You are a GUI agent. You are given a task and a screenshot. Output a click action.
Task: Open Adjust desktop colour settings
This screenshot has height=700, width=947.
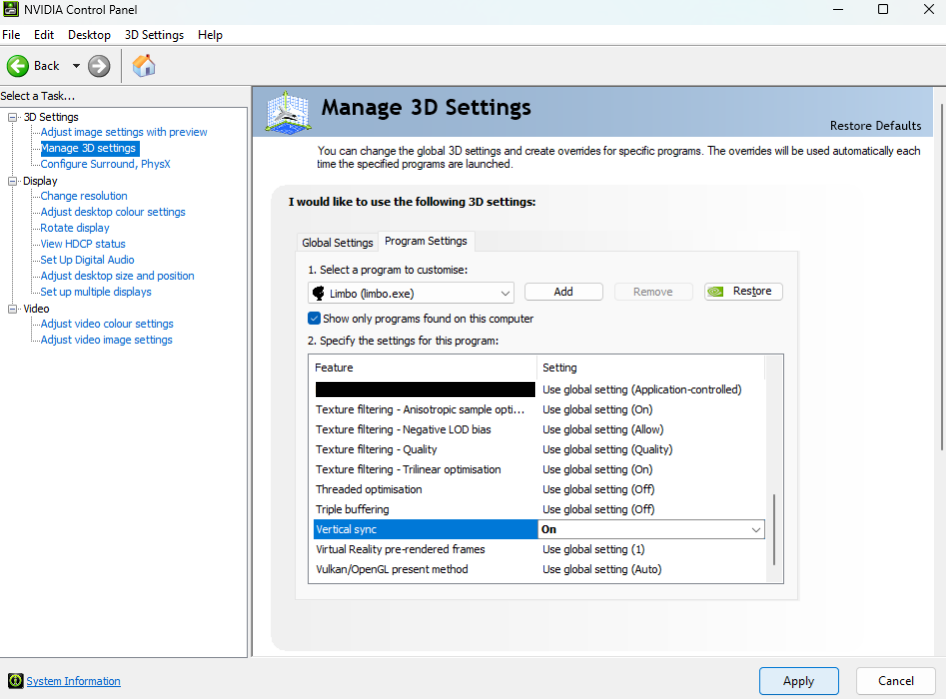click(x=113, y=212)
